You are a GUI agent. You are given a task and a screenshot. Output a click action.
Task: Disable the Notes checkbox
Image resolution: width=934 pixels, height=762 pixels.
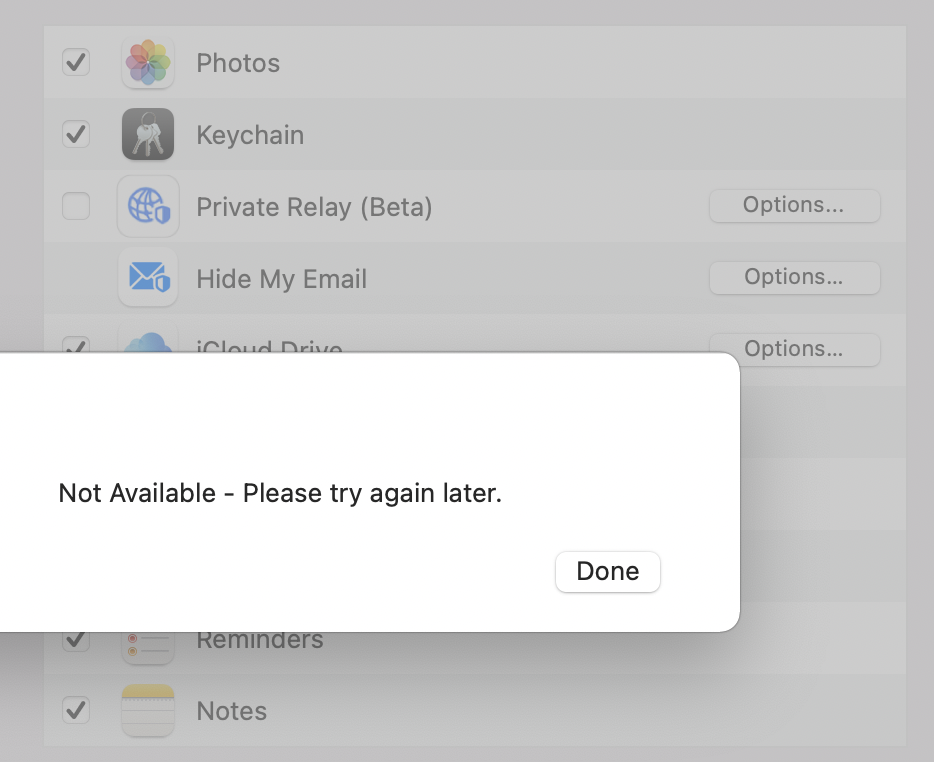[76, 710]
